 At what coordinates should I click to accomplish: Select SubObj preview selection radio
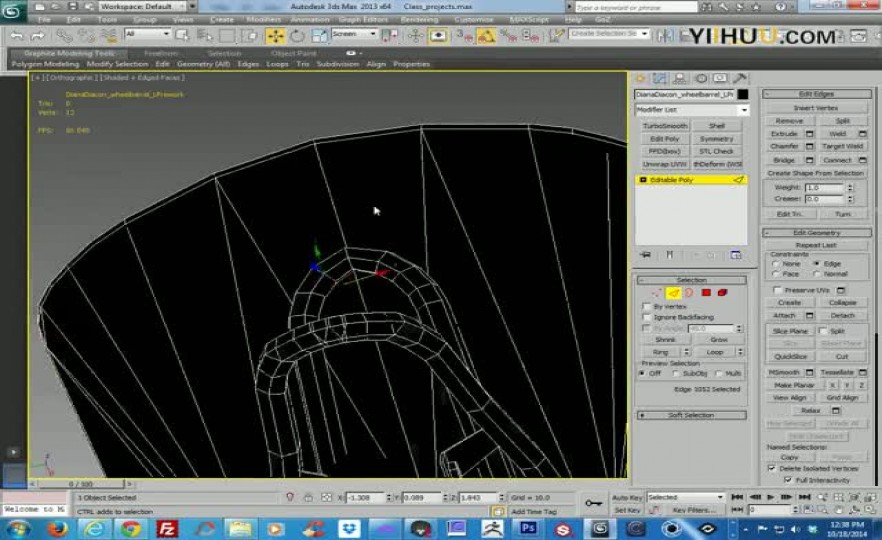point(676,374)
